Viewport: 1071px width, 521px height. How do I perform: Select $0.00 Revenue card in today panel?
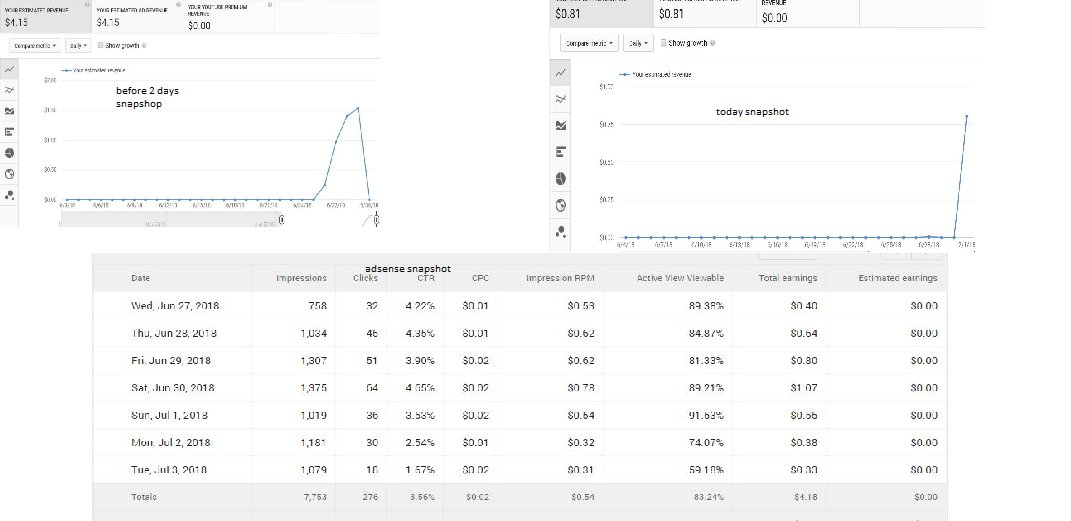pyautogui.click(x=808, y=13)
